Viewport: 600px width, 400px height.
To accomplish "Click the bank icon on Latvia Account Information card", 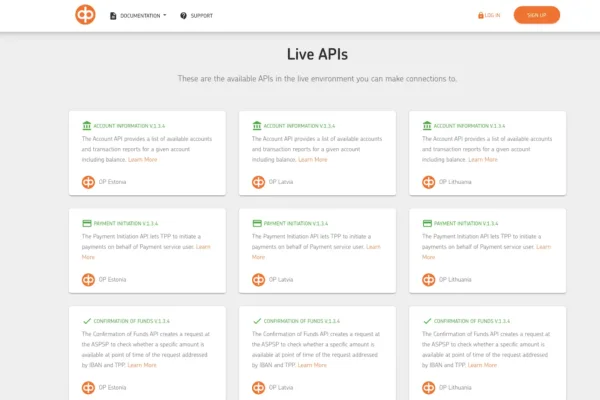I will coord(258,126).
